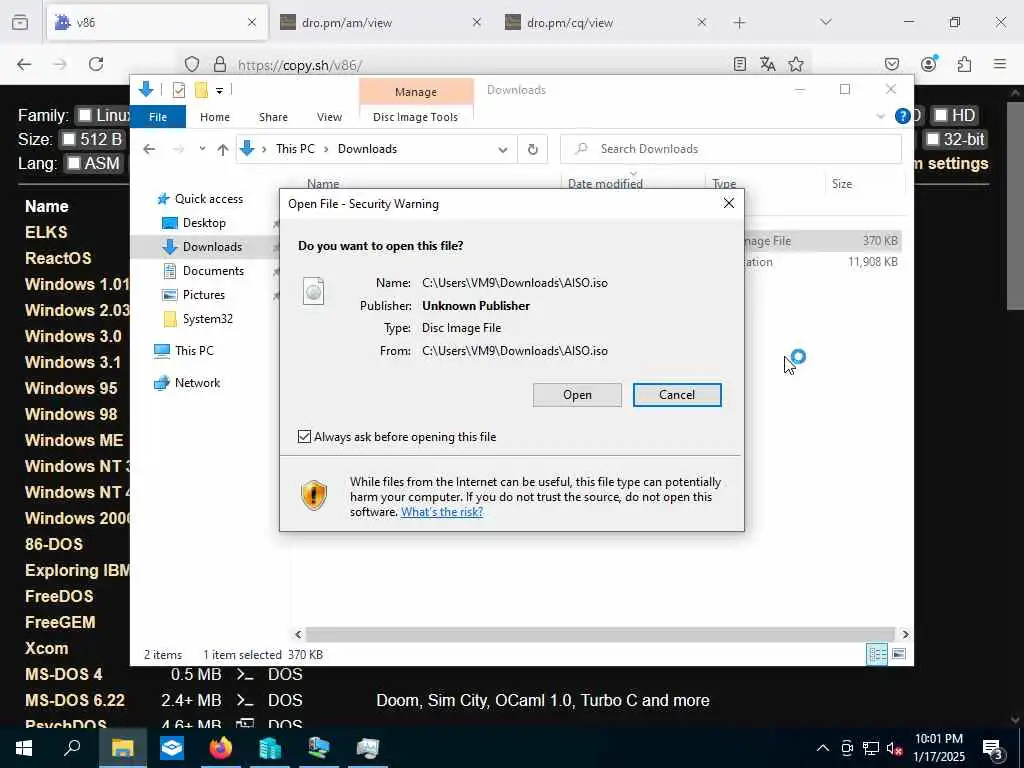1024x768 pixels.
Task: Open the Disc Image Tools tab
Action: (x=415, y=117)
